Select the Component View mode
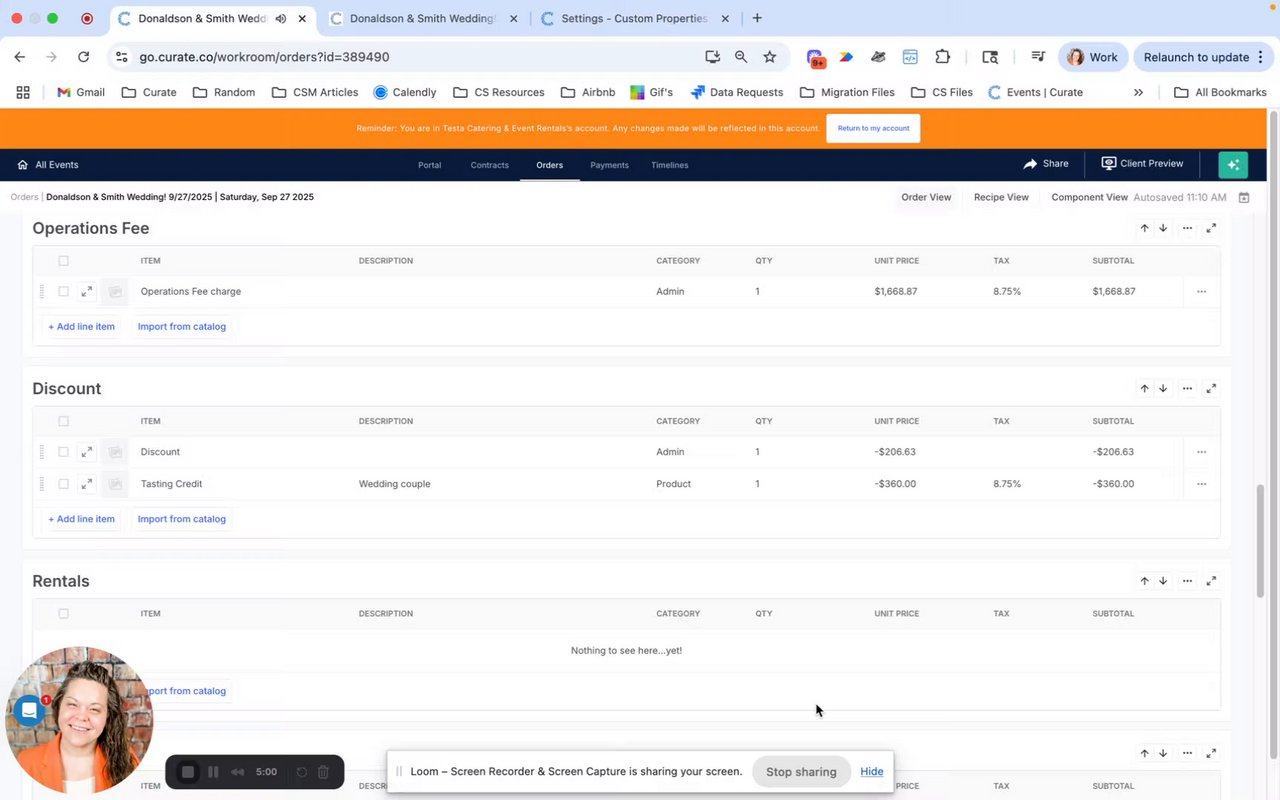The image size is (1280, 800). [x=1089, y=197]
